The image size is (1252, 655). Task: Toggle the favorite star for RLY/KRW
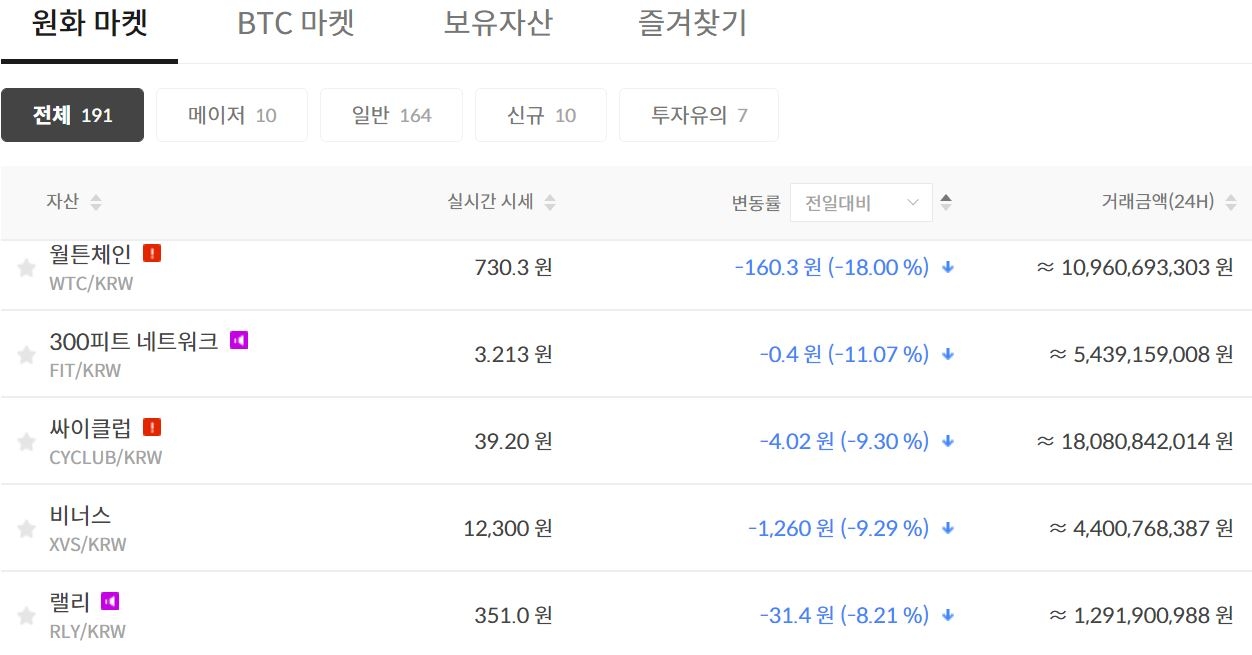[26, 616]
